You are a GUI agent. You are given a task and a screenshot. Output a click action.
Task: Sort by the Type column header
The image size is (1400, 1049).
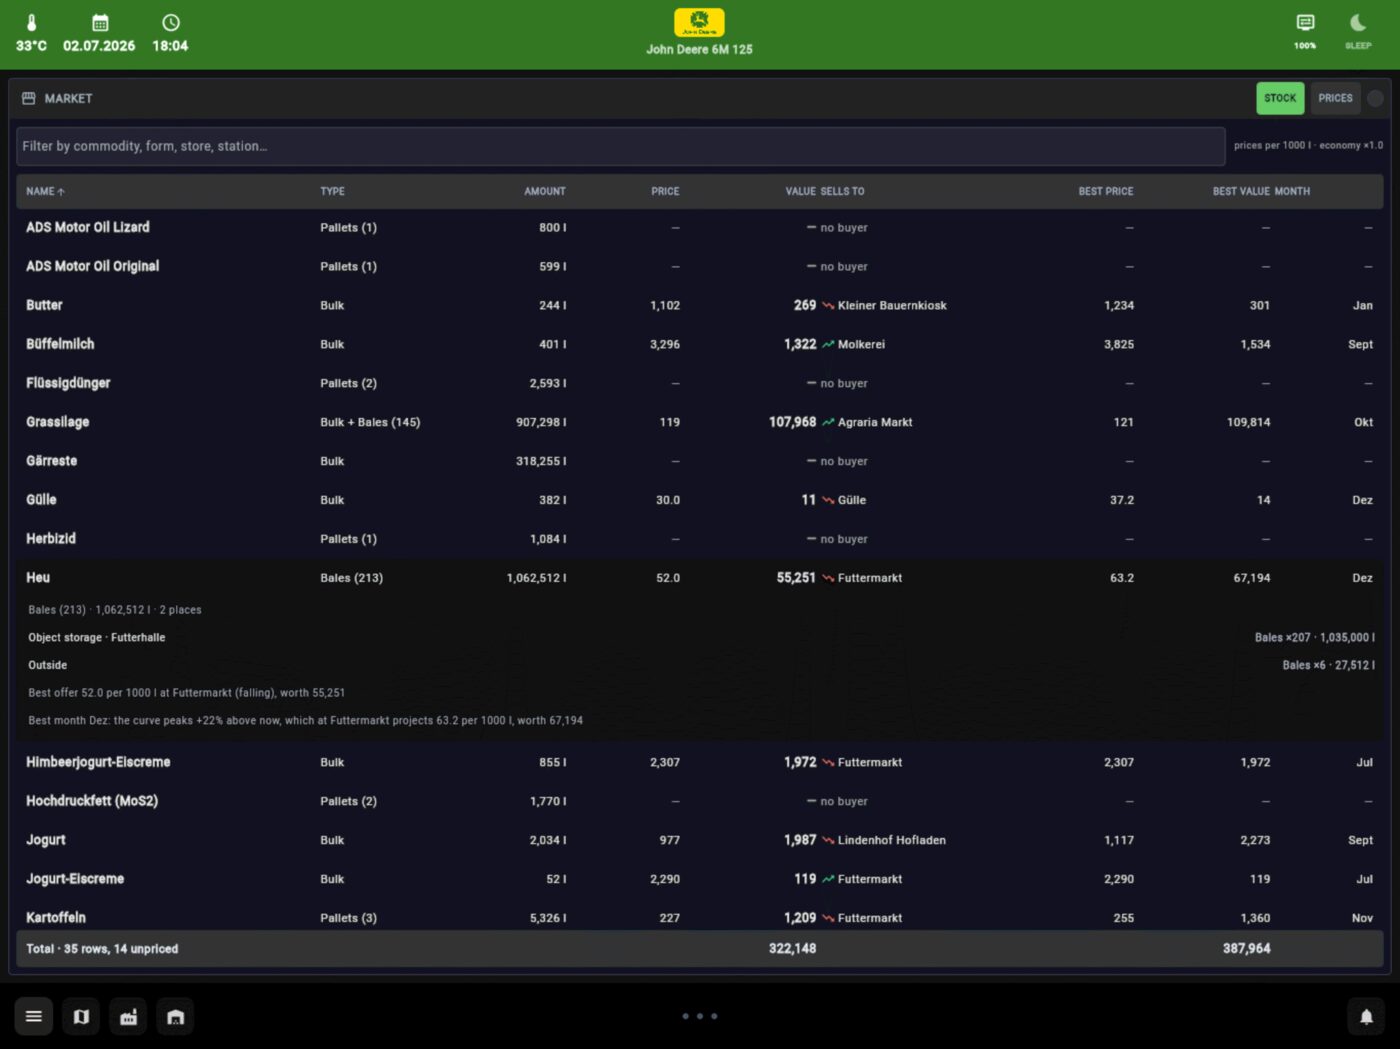point(332,191)
